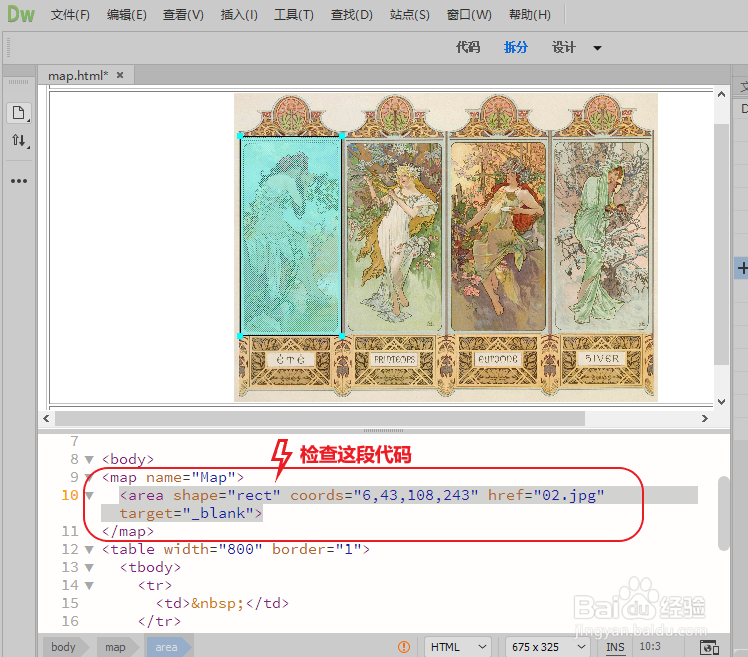Click the design view scroll up arrow
This screenshot has height=657, width=748.
(721, 94)
